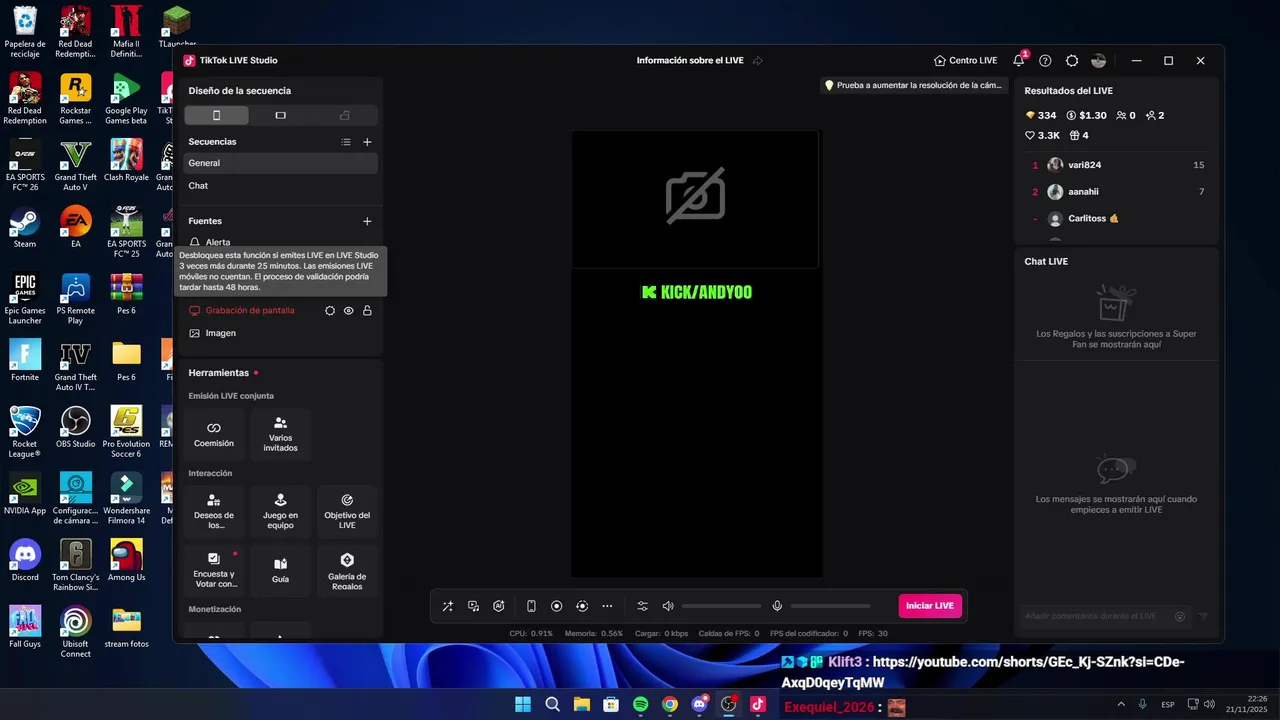Open the TikTok LIVE Studio settings gear

tap(1072, 61)
